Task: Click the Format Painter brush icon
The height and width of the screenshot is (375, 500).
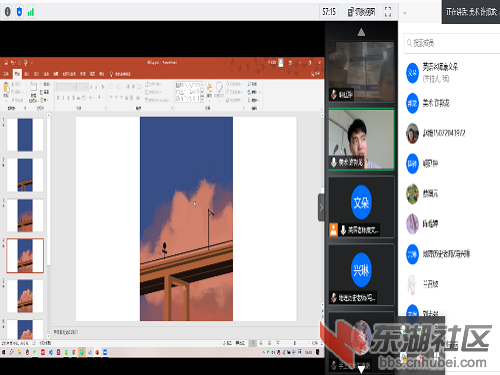Action: click(13, 100)
